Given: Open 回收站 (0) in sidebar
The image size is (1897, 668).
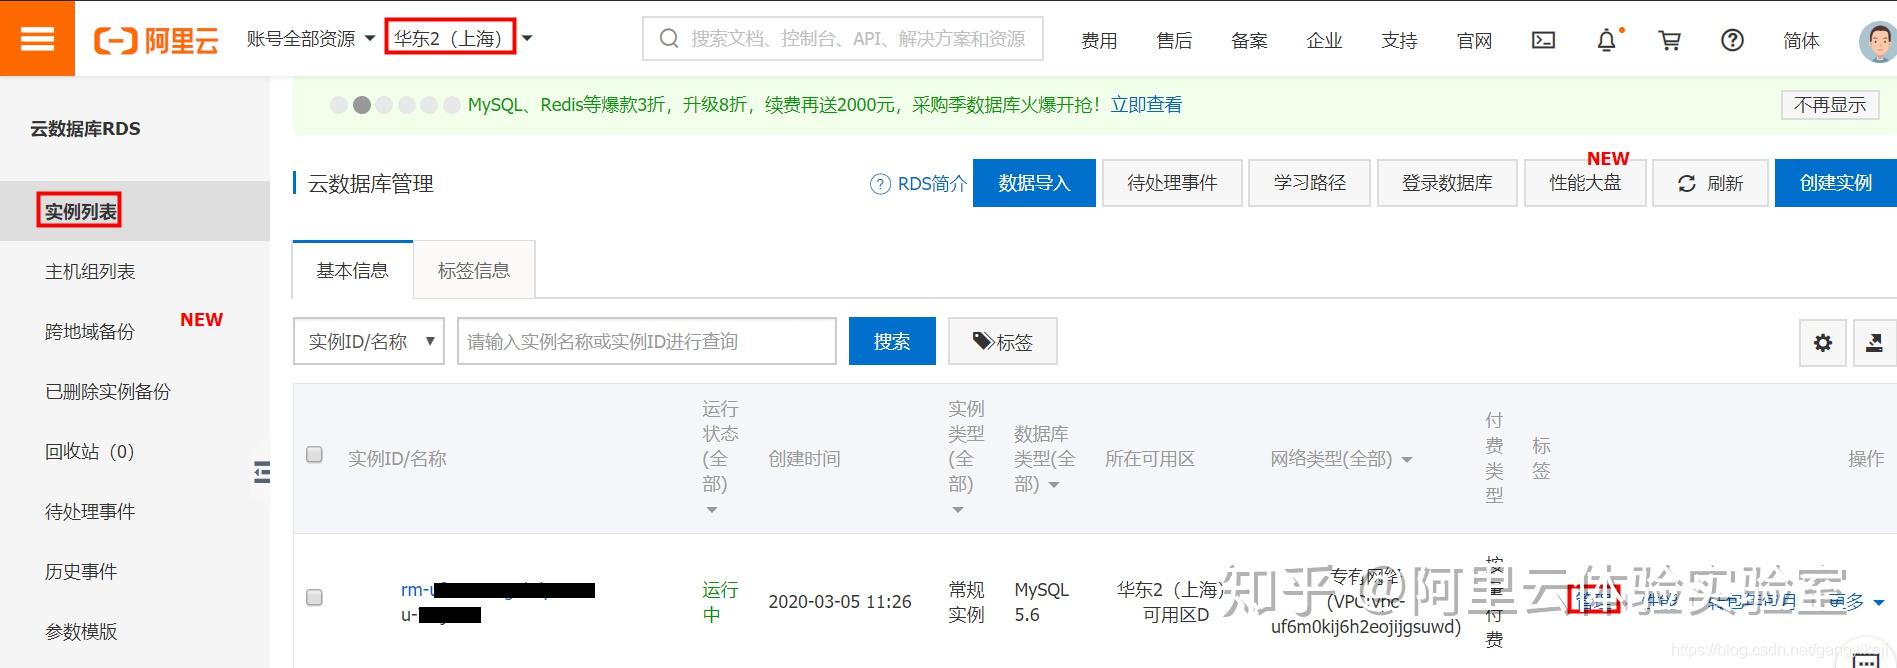Looking at the screenshot, I should tap(90, 451).
